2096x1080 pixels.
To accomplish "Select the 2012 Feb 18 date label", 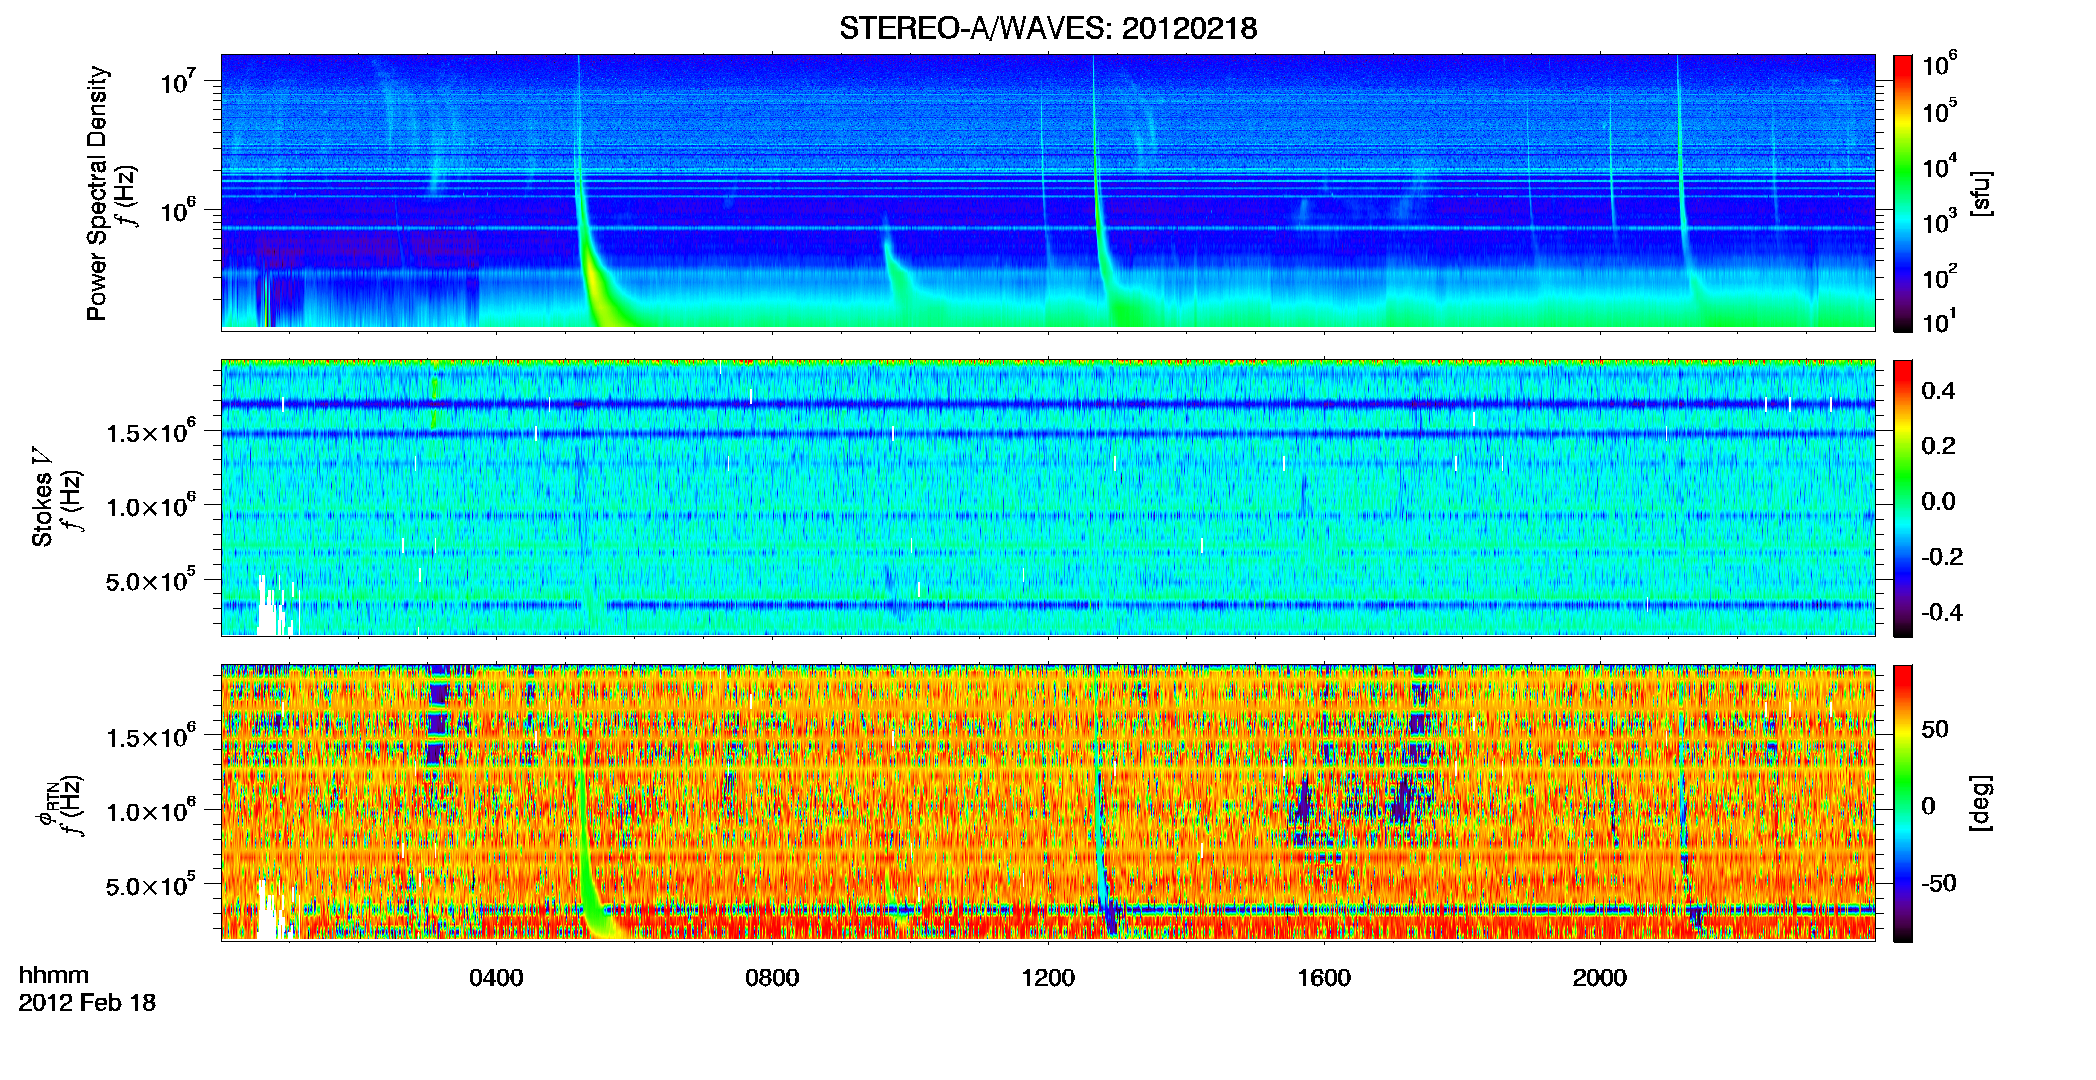I will point(87,1003).
